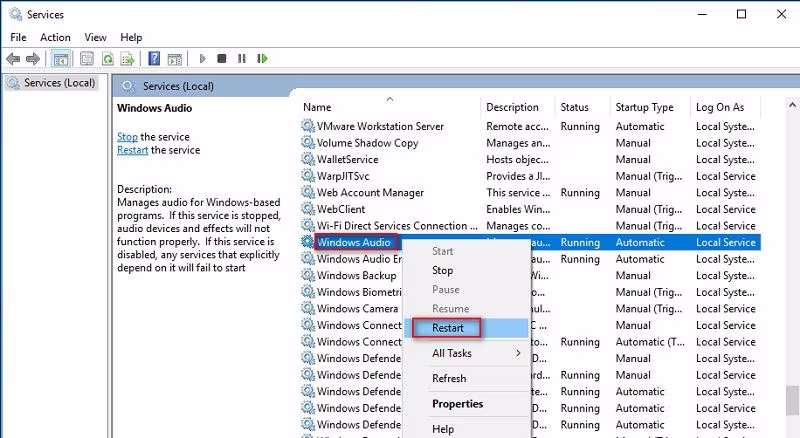This screenshot has height=438, width=800.
Task: Click gear icon of WalletService
Action: tap(308, 159)
